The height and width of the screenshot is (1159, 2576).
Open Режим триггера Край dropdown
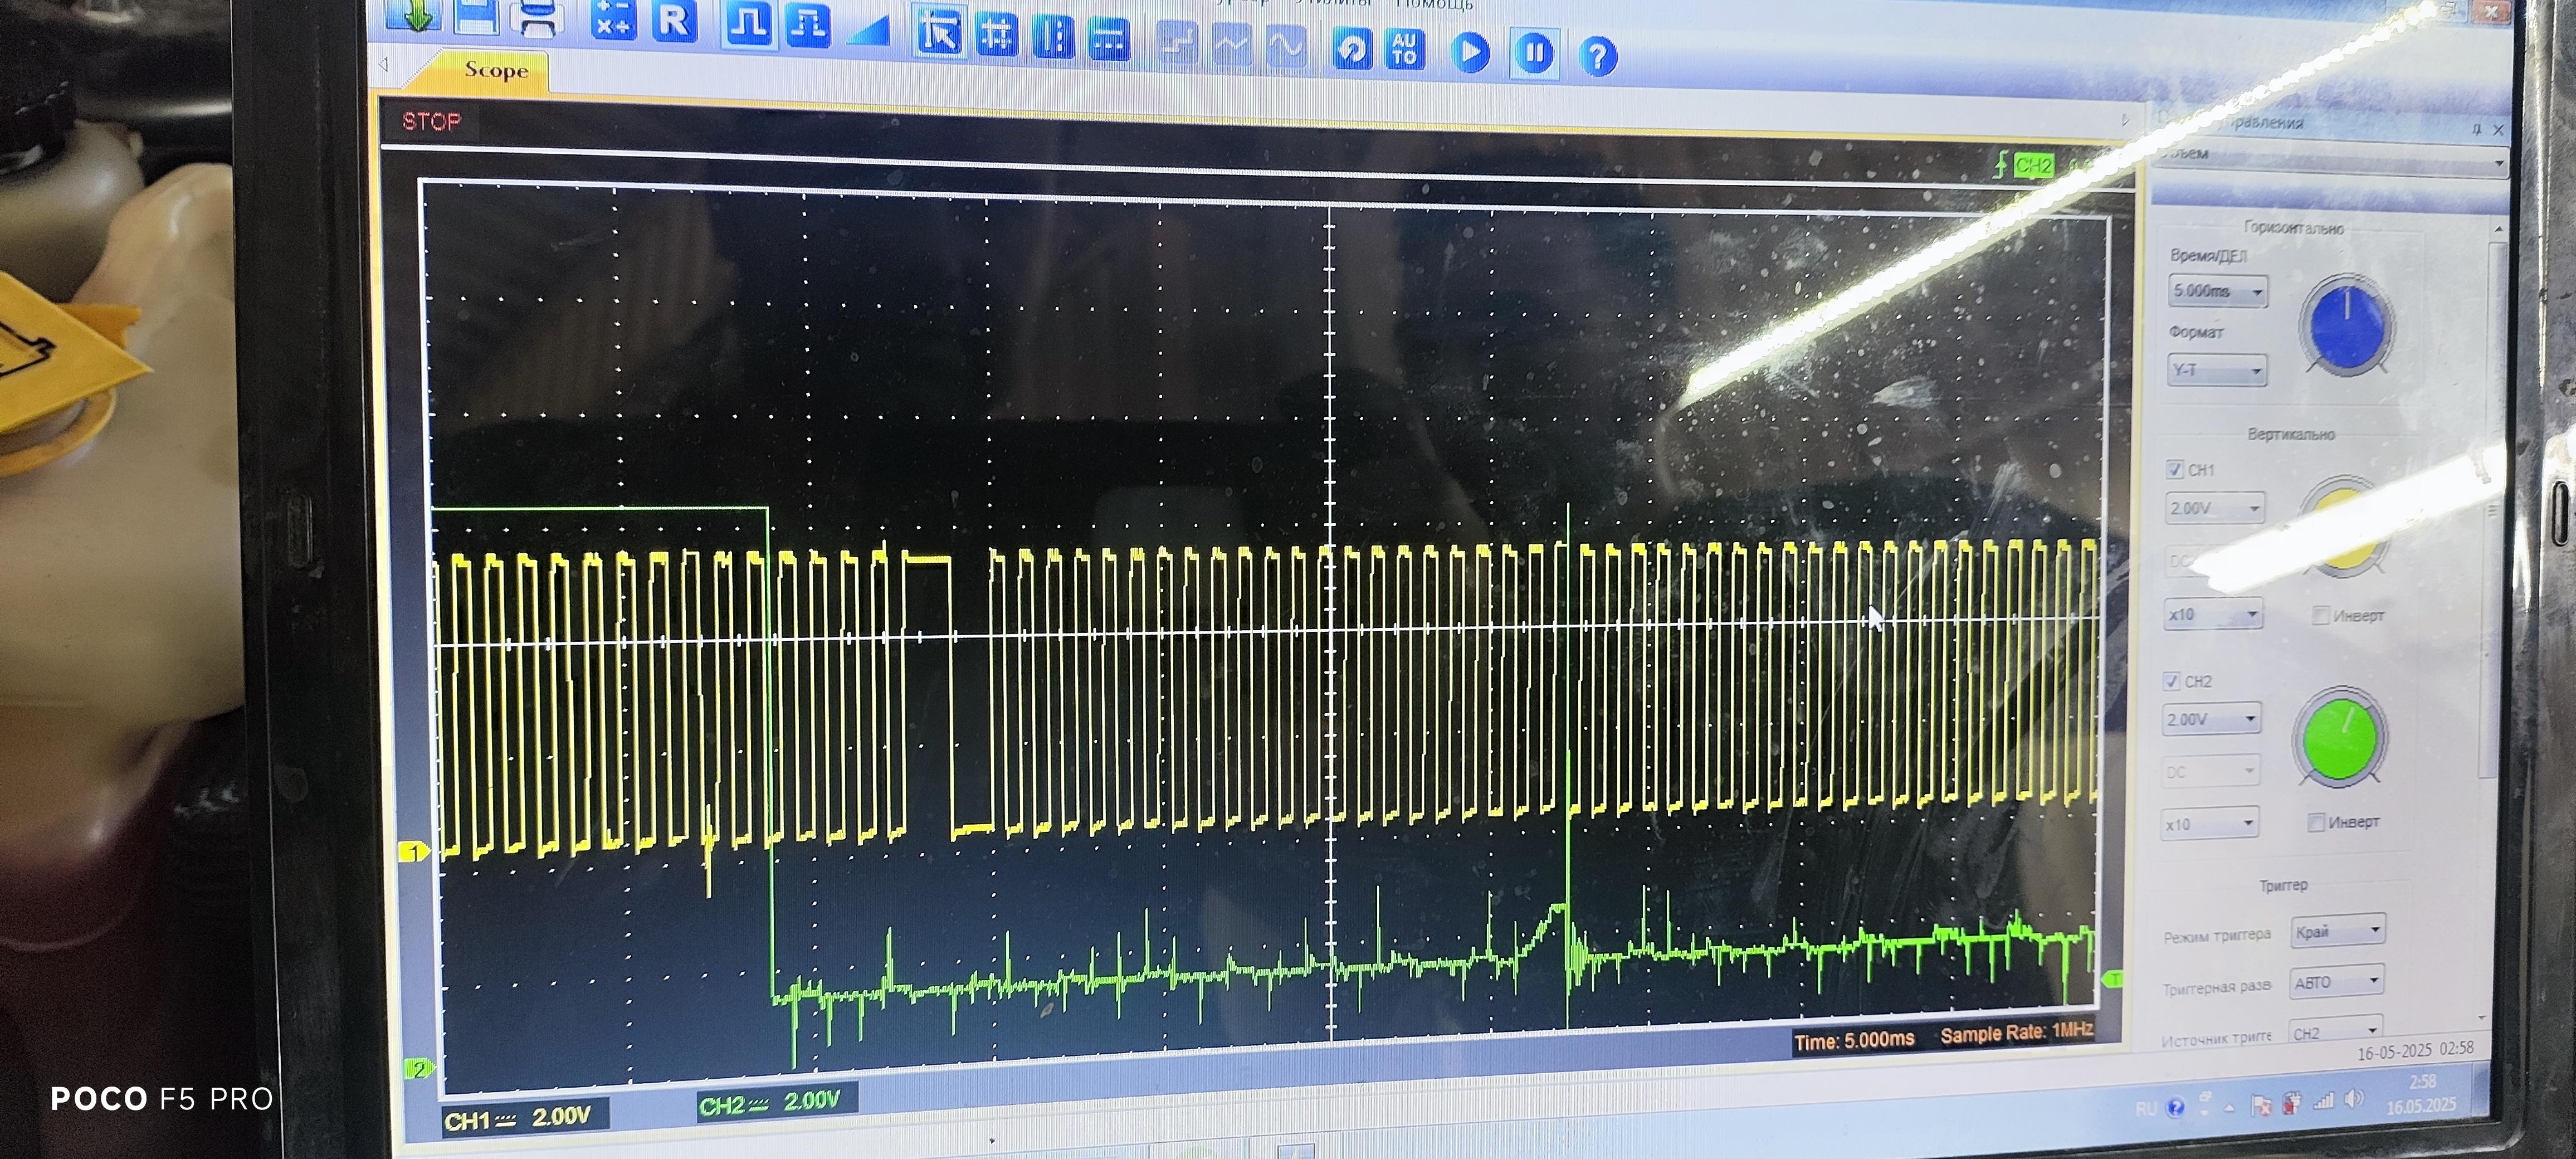point(2338,931)
